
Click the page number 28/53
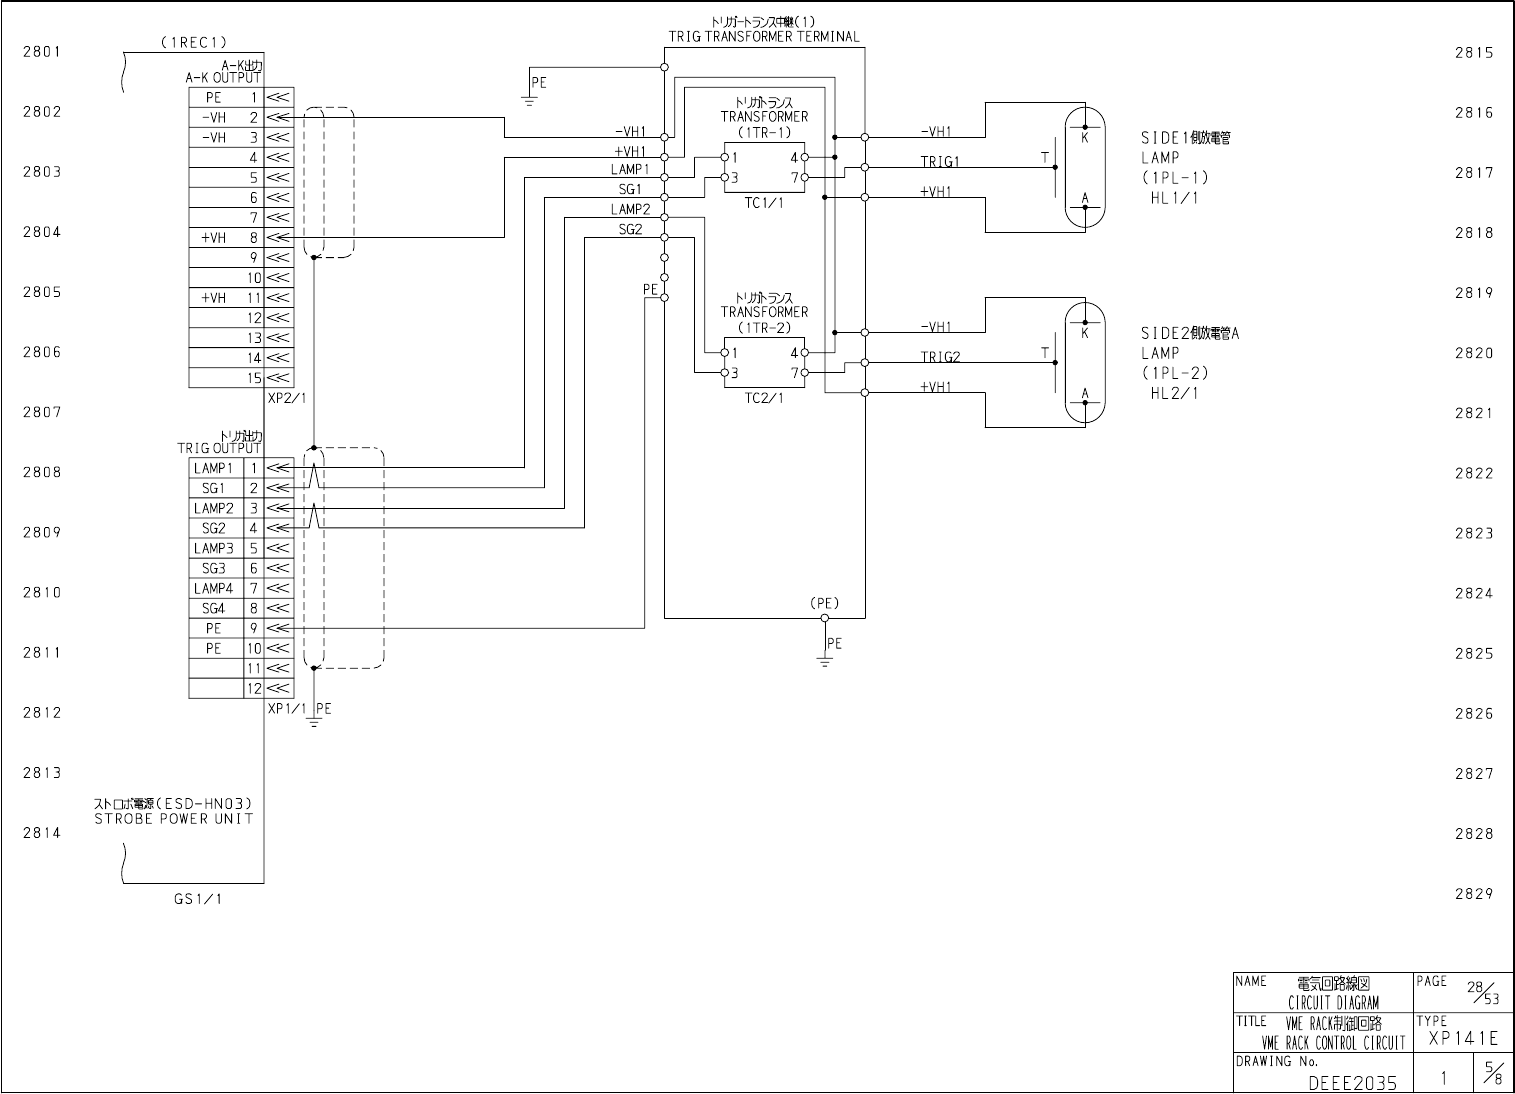pos(1483,991)
